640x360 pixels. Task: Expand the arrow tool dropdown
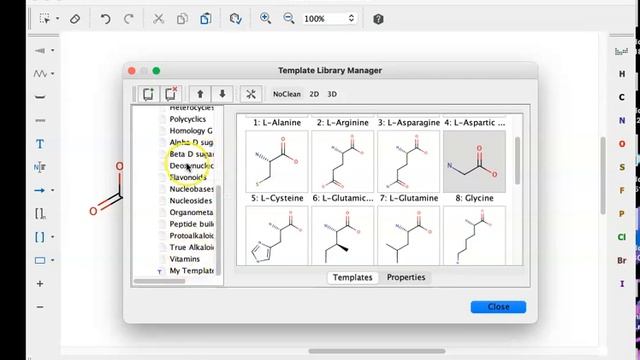(x=53, y=190)
